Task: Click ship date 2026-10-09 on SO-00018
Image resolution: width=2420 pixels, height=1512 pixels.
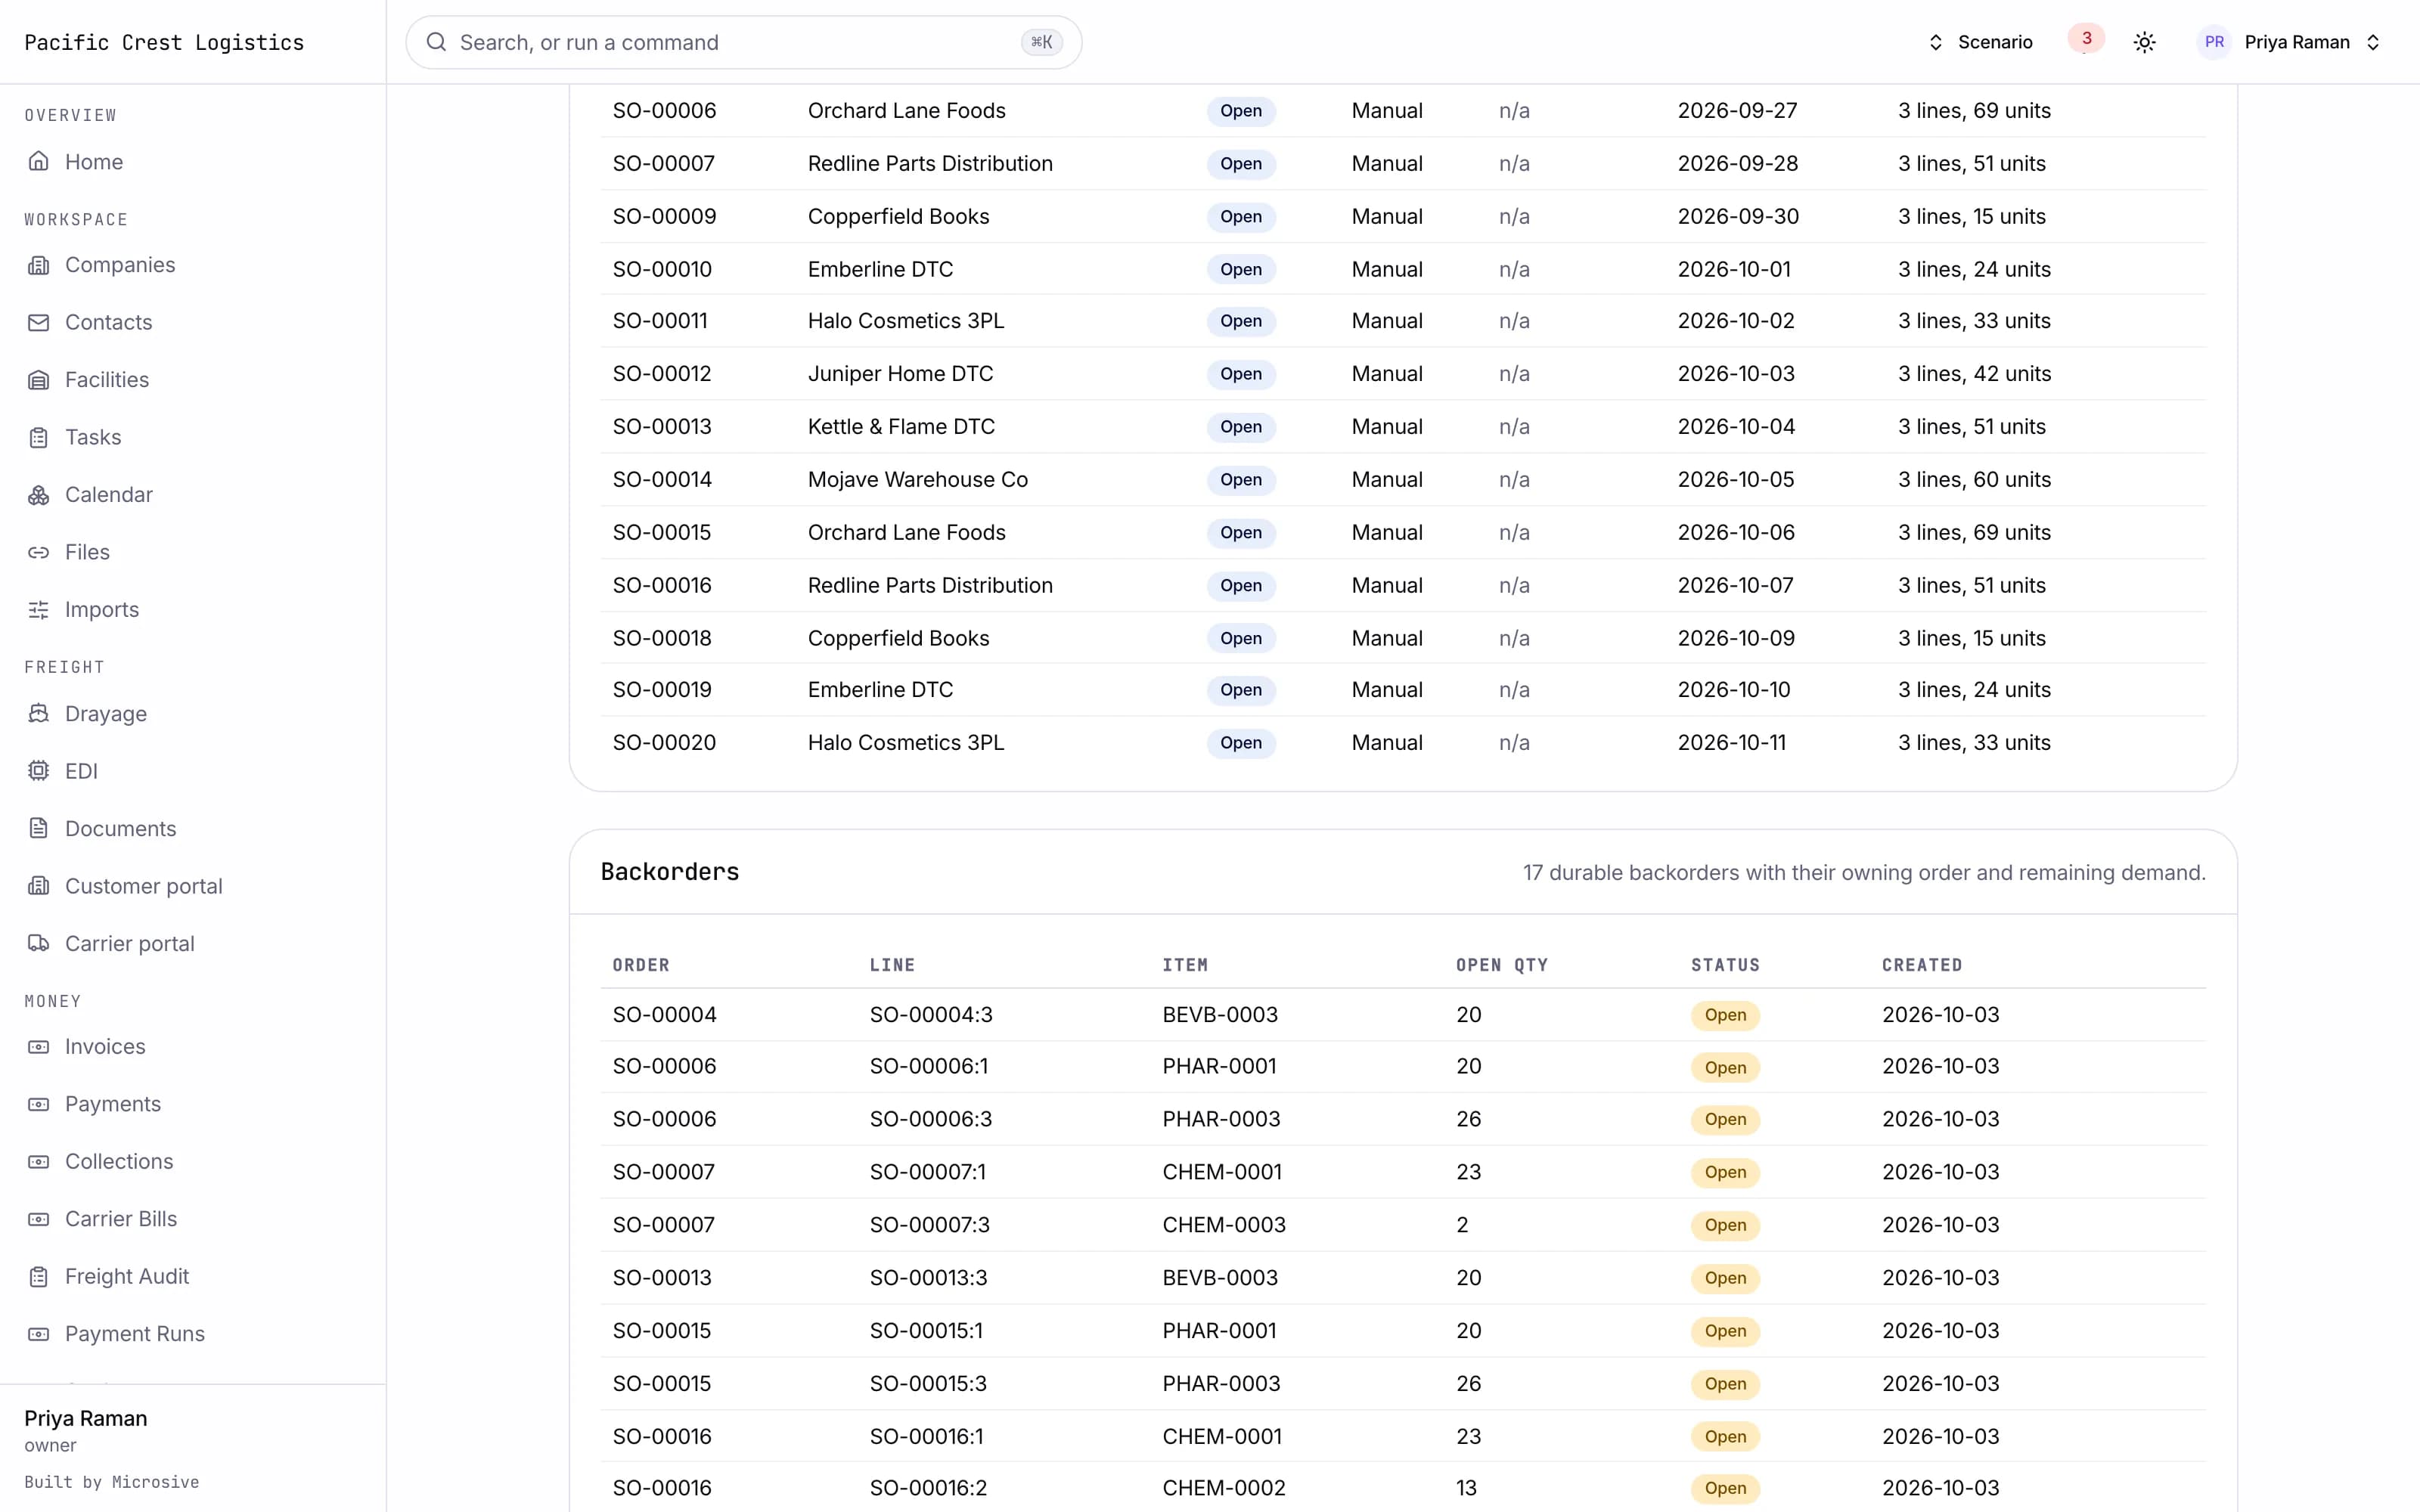Action: (1736, 638)
